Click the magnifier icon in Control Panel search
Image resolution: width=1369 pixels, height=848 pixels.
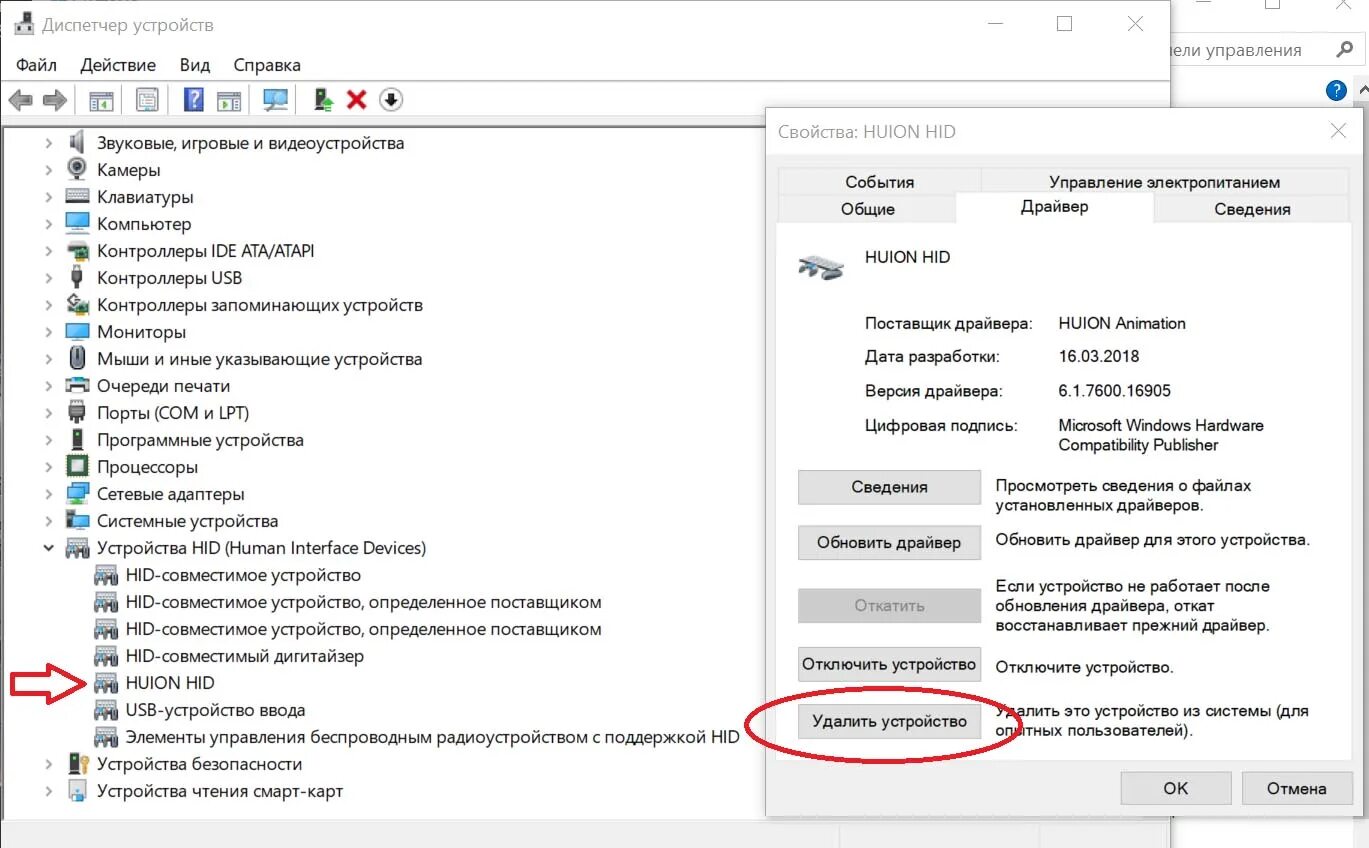coord(1345,50)
